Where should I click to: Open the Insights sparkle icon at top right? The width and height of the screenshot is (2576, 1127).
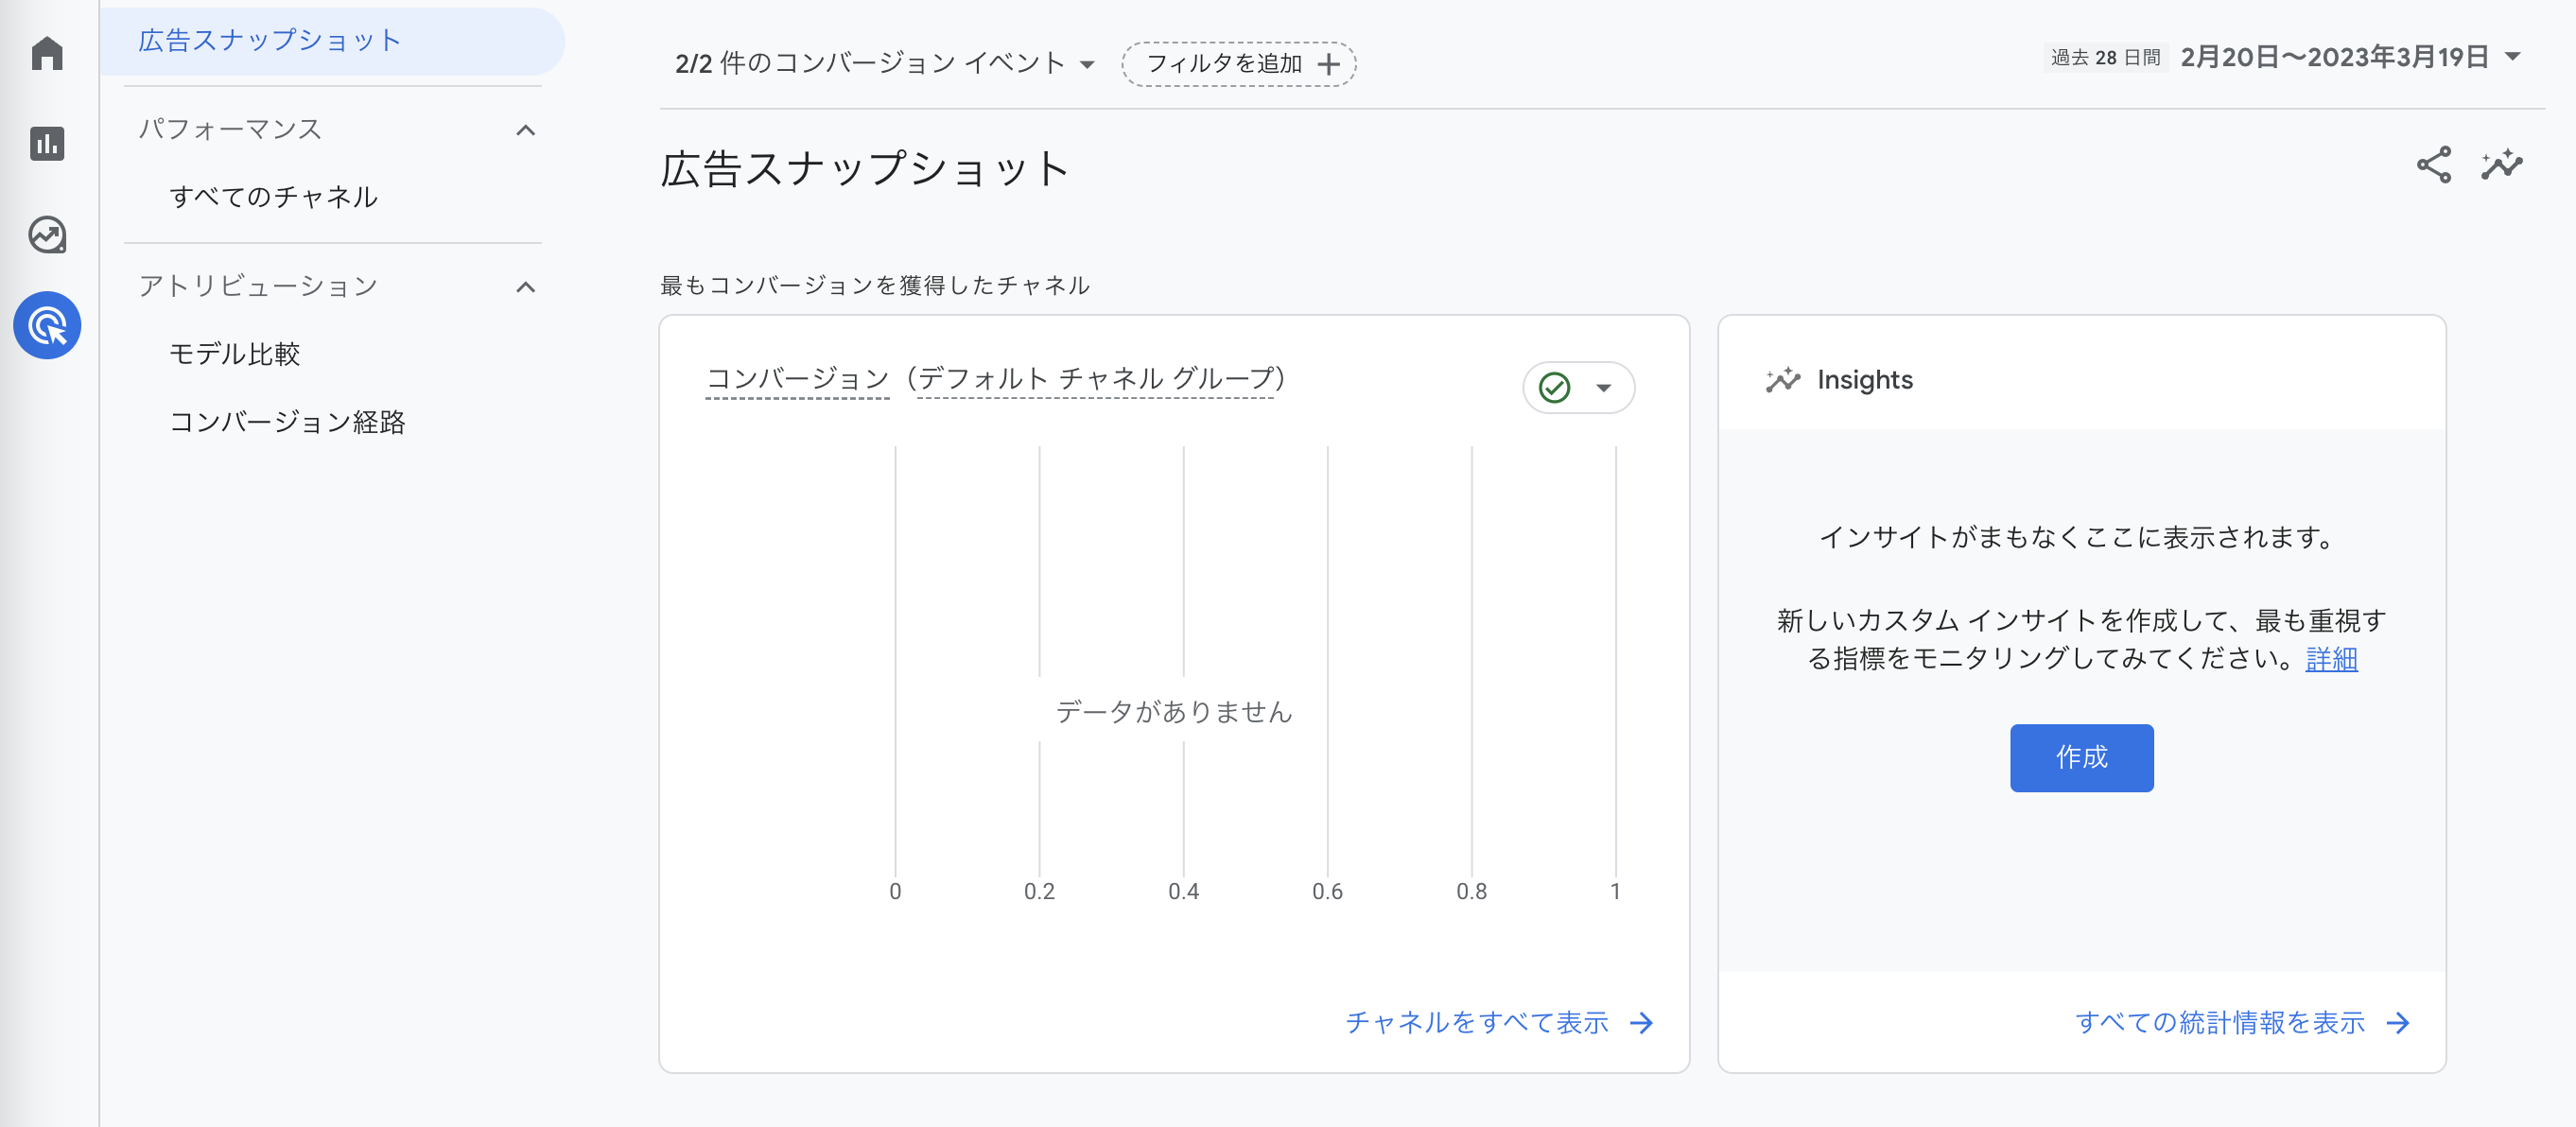point(2501,165)
